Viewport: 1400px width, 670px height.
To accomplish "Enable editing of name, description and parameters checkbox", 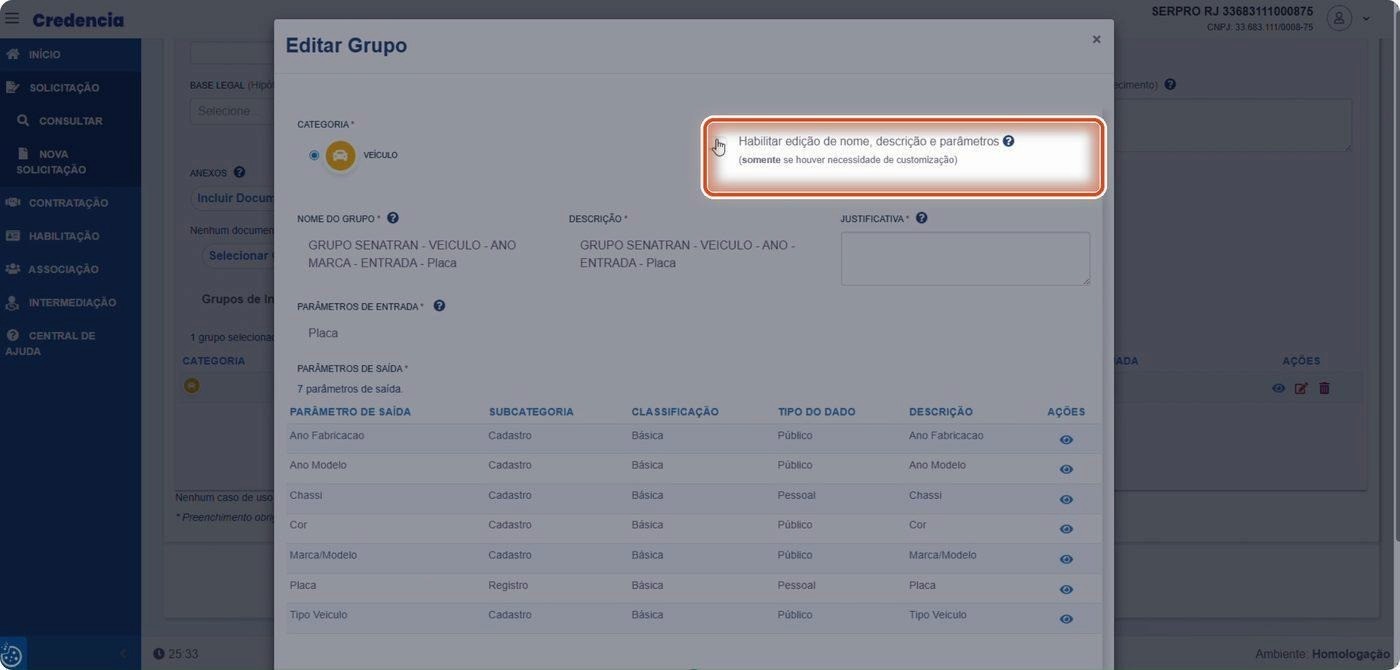I will (x=720, y=143).
